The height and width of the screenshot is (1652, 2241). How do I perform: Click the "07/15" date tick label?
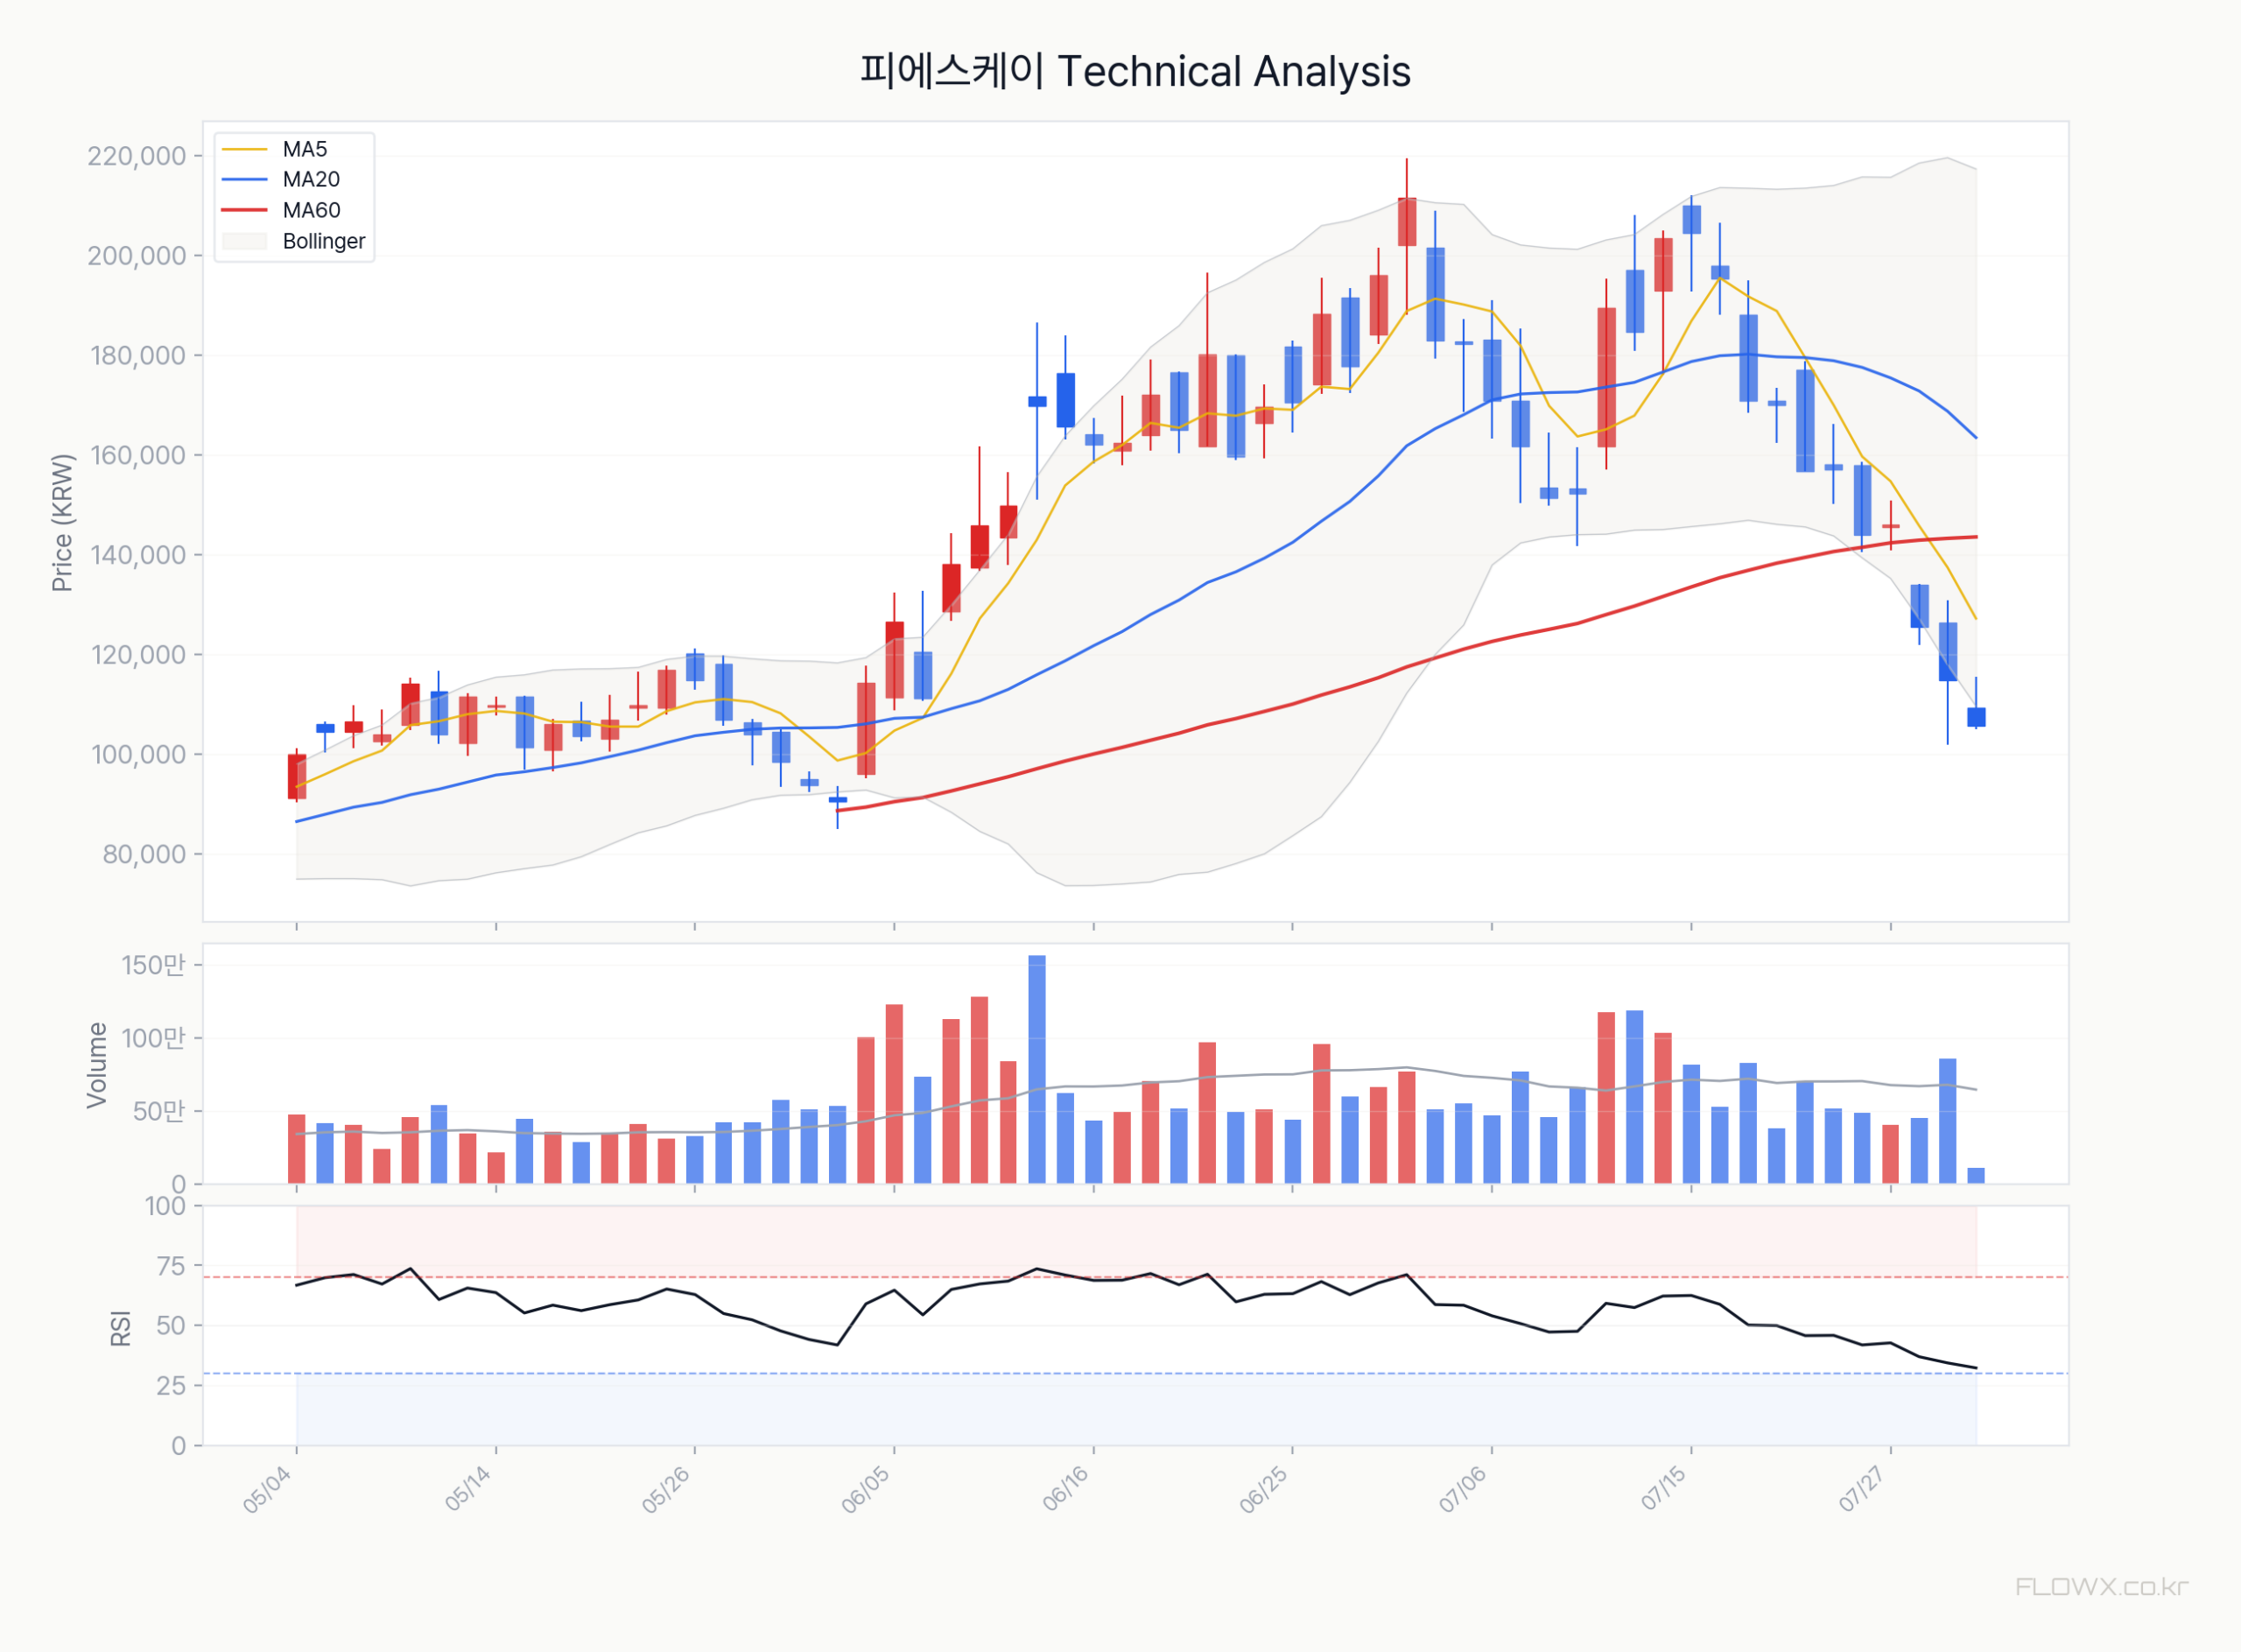pos(1662,1490)
